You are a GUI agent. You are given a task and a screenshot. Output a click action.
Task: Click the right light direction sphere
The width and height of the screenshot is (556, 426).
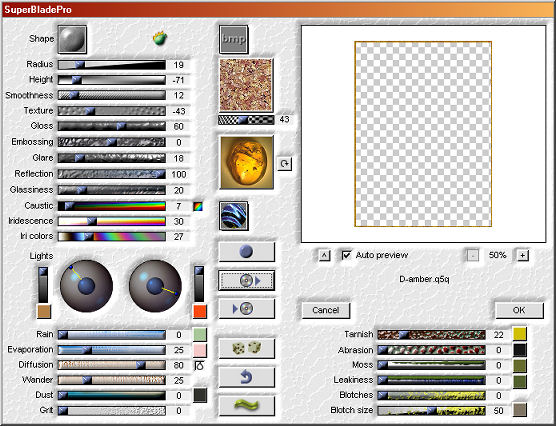155,286
